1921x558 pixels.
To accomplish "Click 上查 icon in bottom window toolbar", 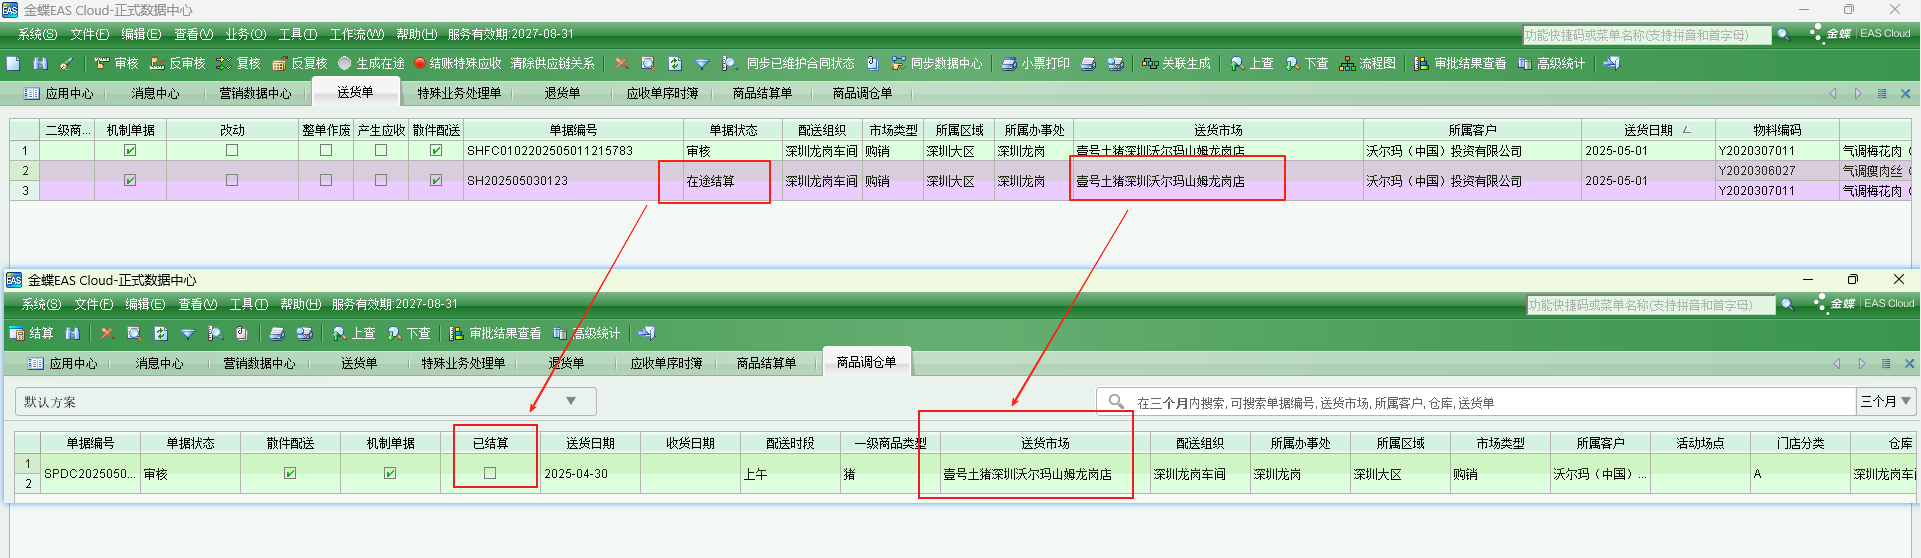I will click(340, 333).
